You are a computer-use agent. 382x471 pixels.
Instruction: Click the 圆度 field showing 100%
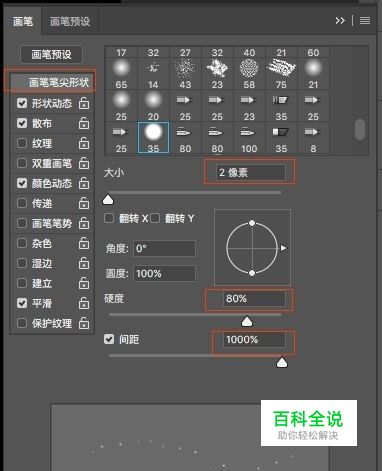pos(164,274)
